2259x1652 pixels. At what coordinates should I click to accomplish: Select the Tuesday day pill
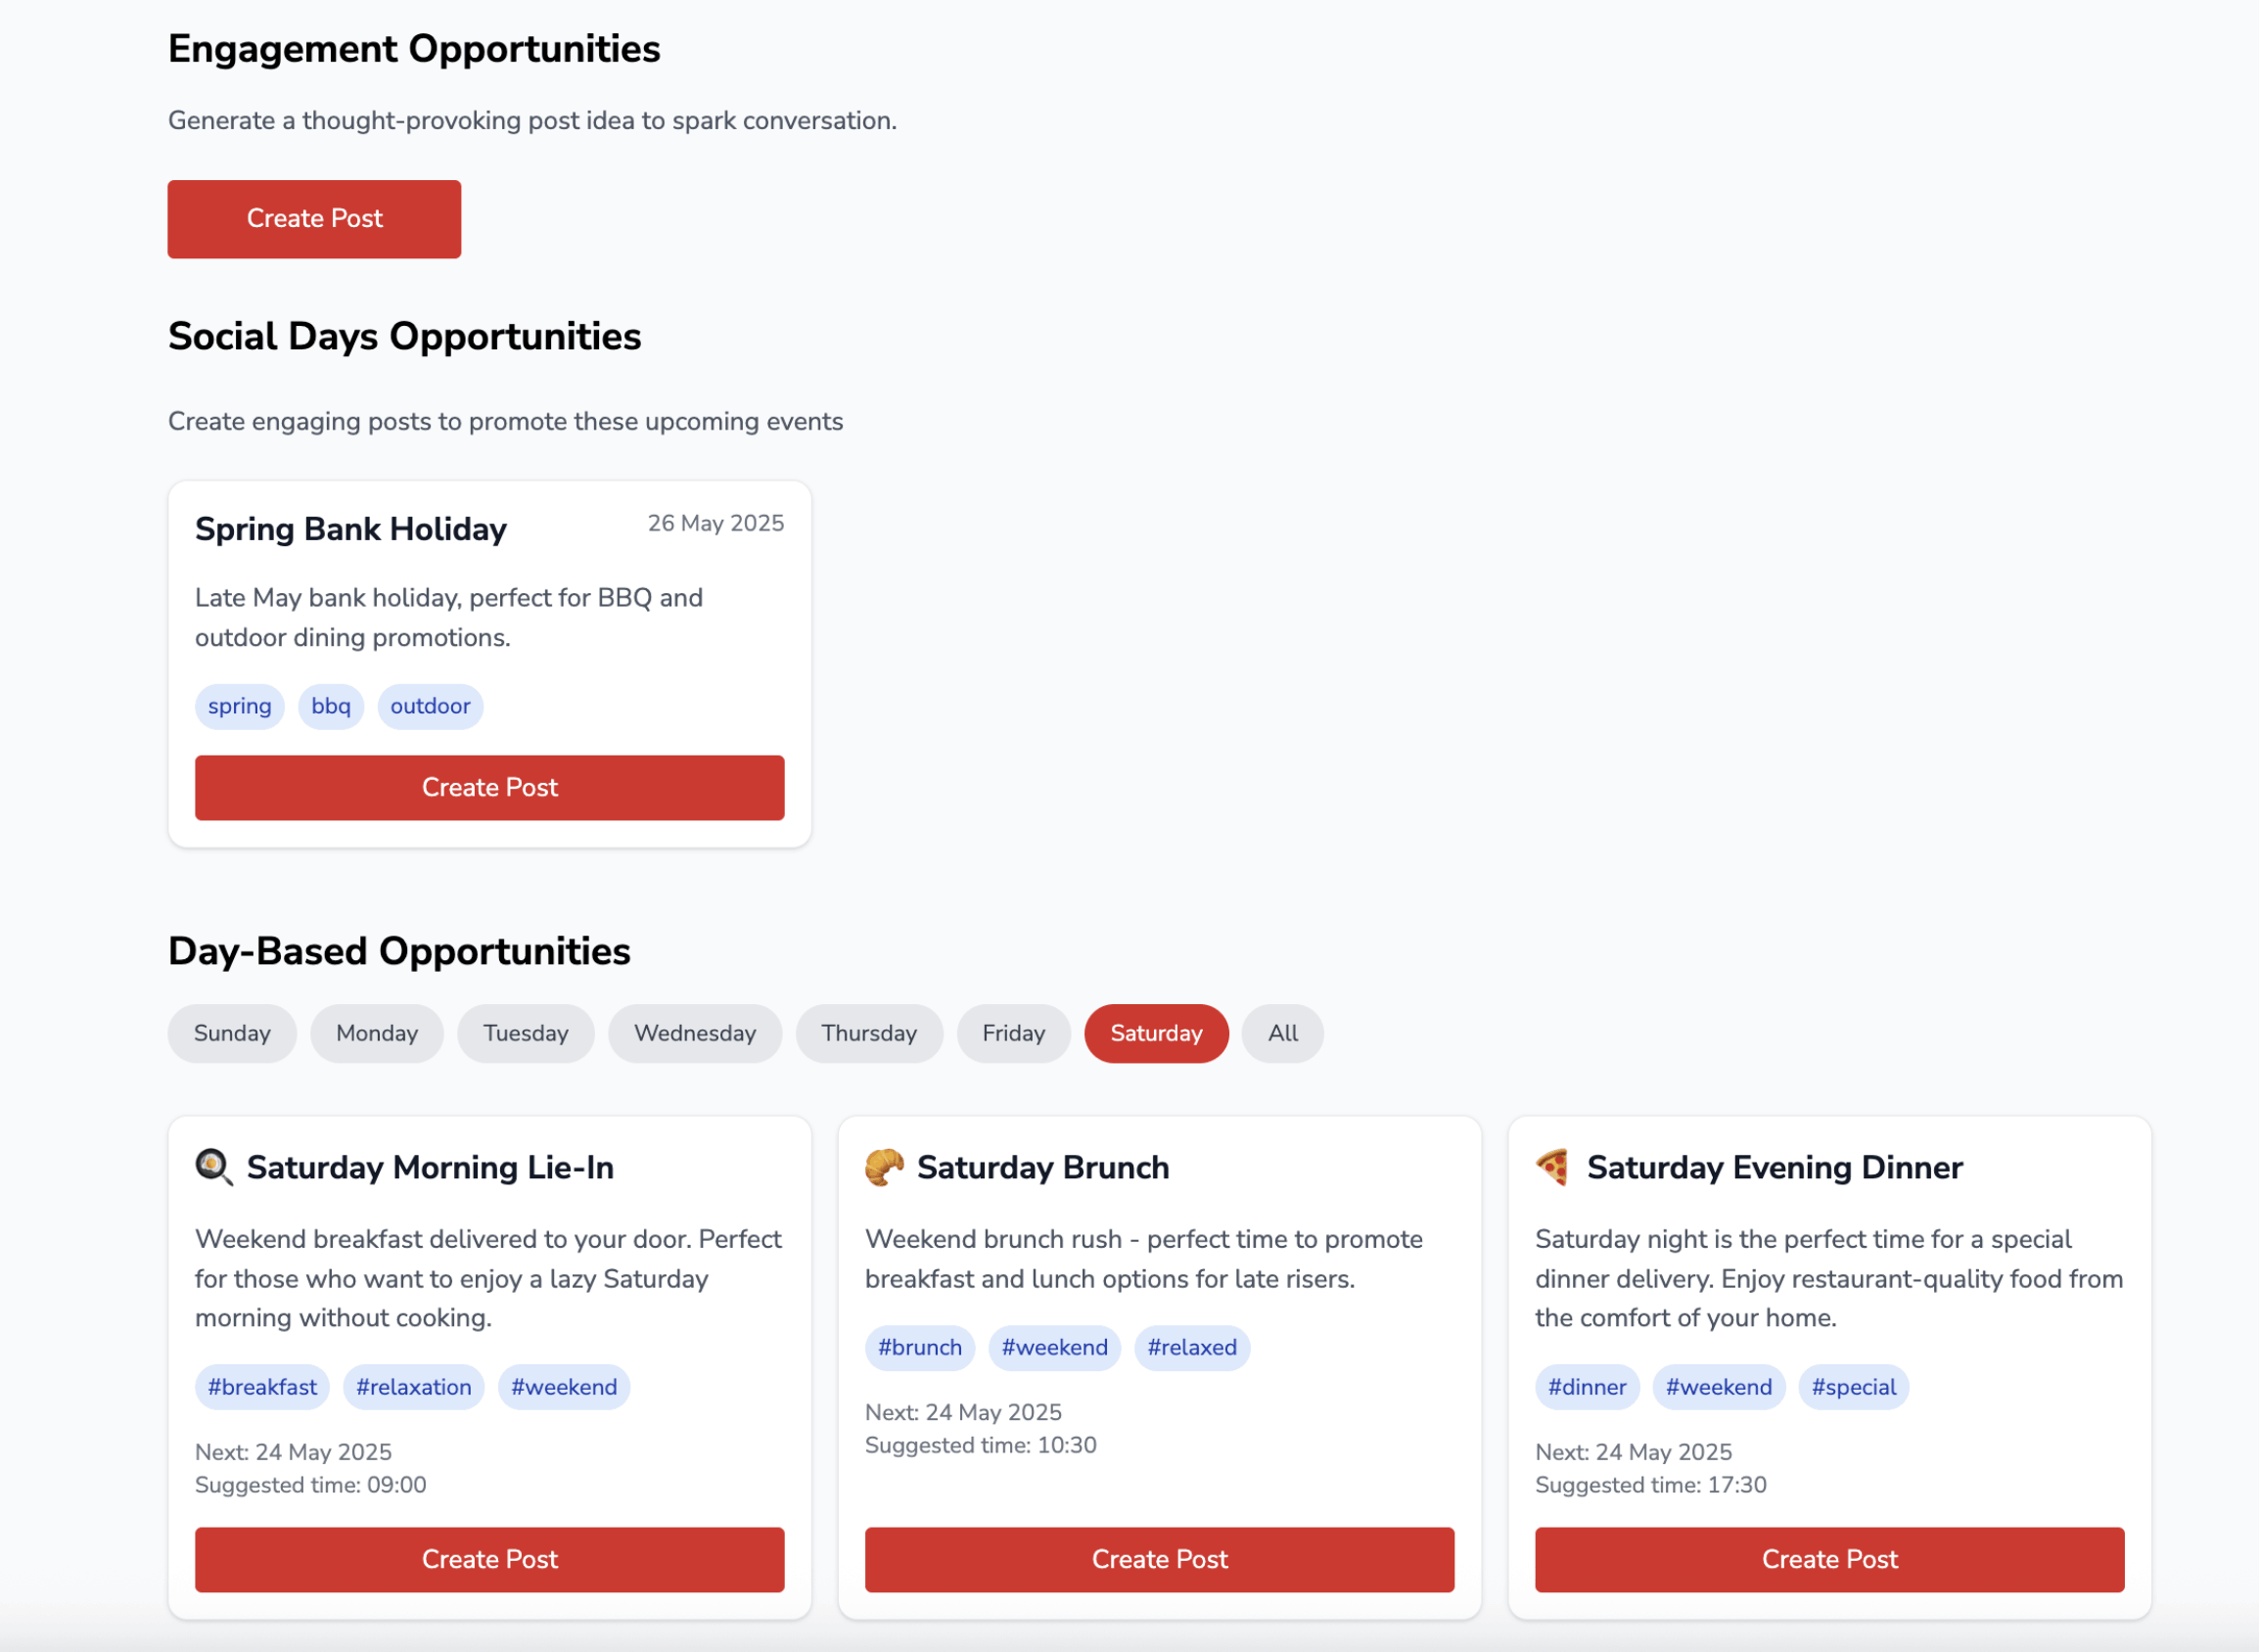pyautogui.click(x=525, y=1033)
